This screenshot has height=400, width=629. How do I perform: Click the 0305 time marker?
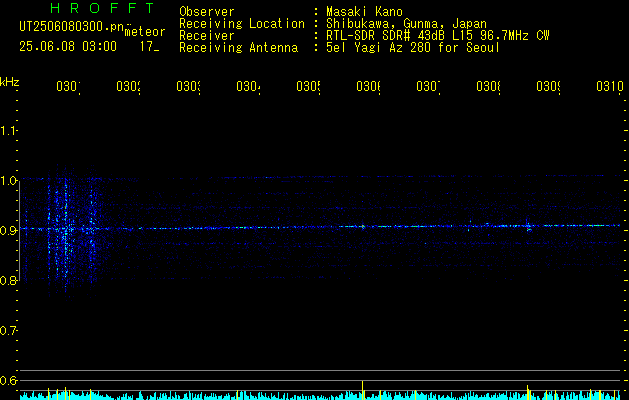click(x=308, y=86)
